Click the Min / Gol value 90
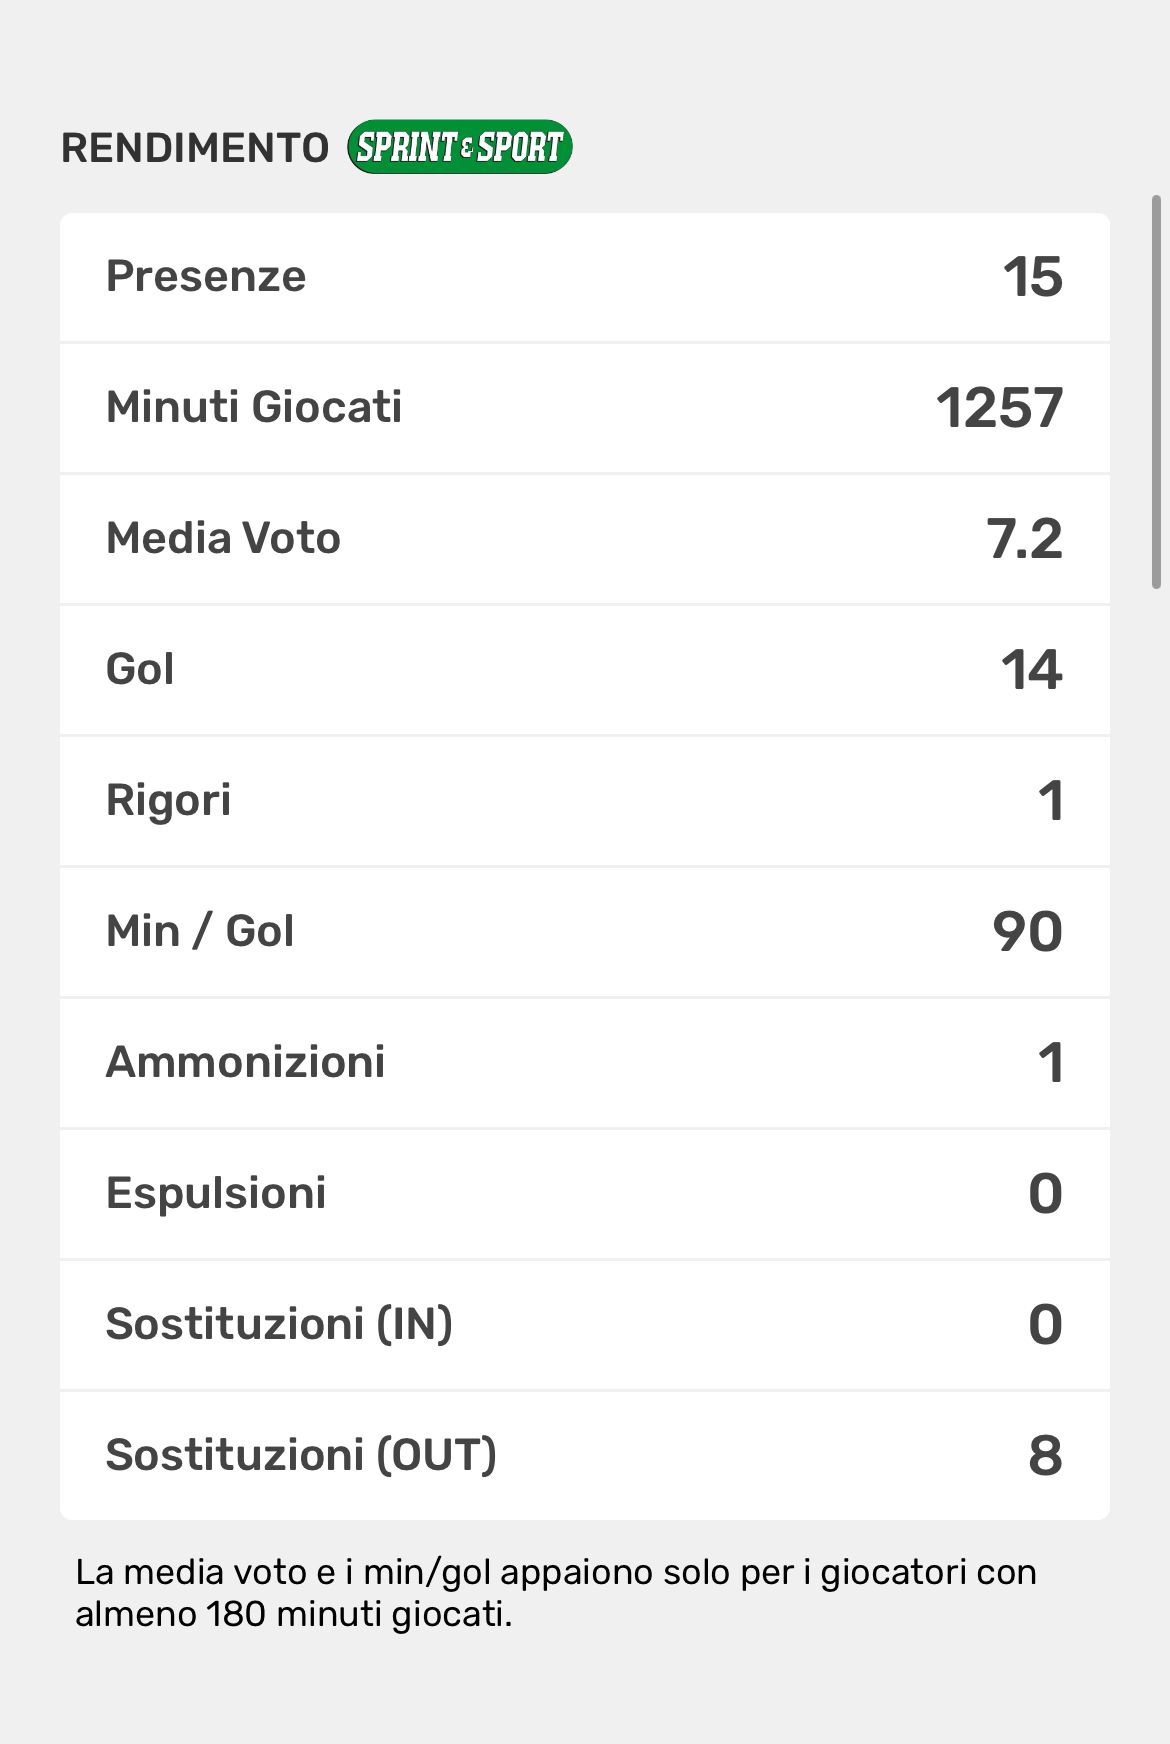 [1027, 932]
